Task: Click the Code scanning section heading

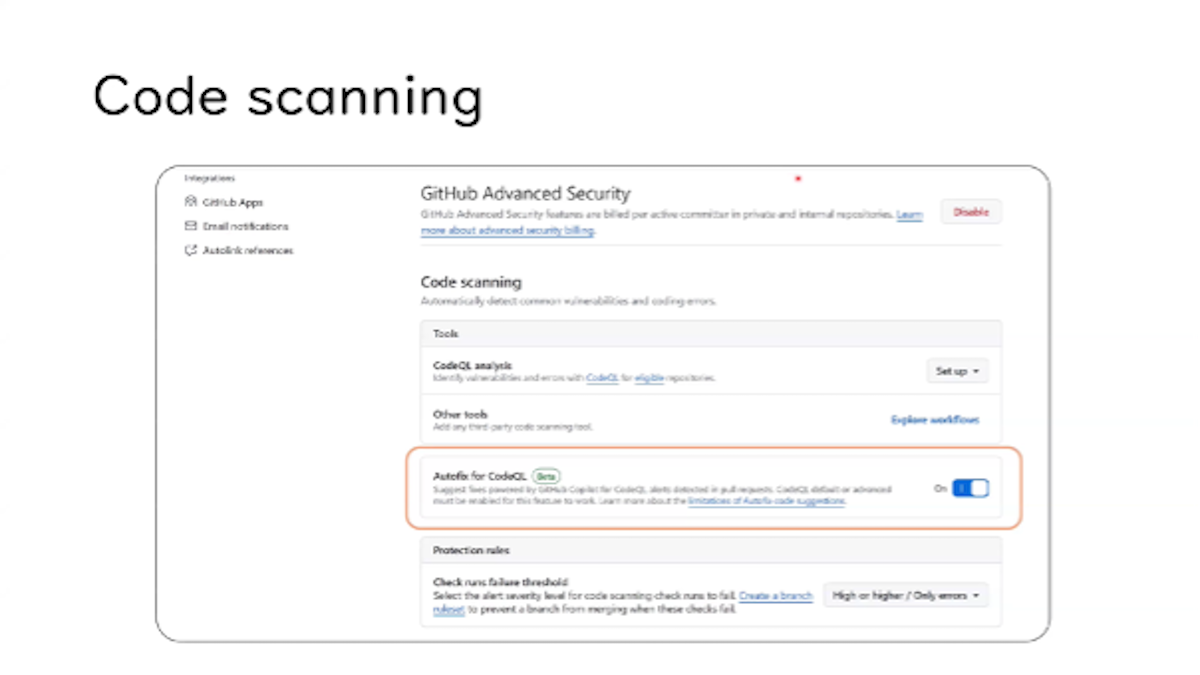Action: (471, 283)
